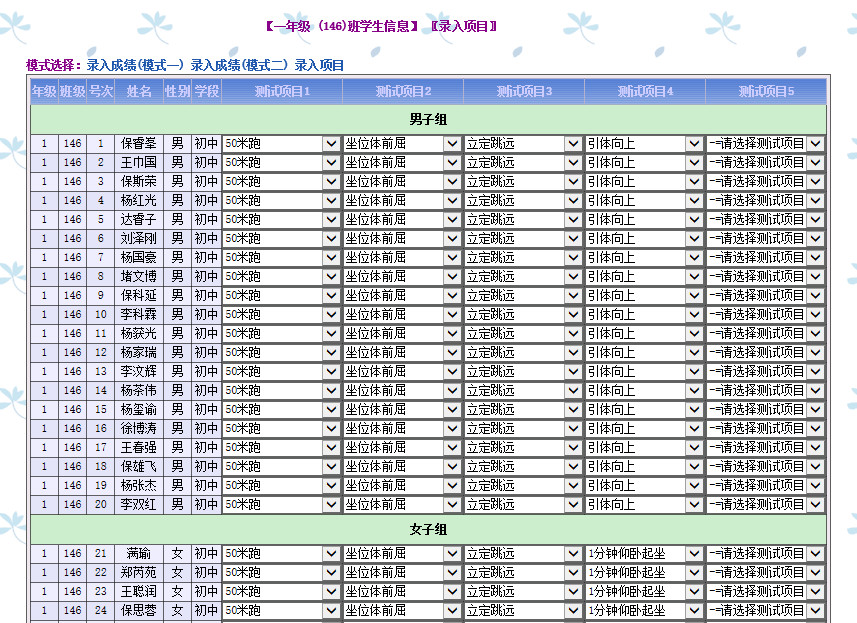The image size is (857, 623).
Task: Click the 测试项目4 column header
Action: point(645,91)
